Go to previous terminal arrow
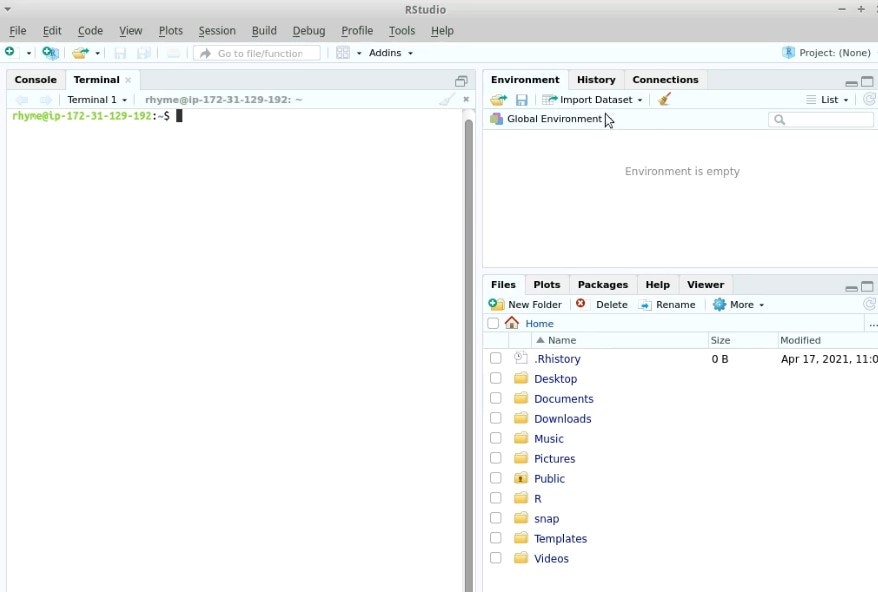This screenshot has width=878, height=592. pyautogui.click(x=22, y=100)
